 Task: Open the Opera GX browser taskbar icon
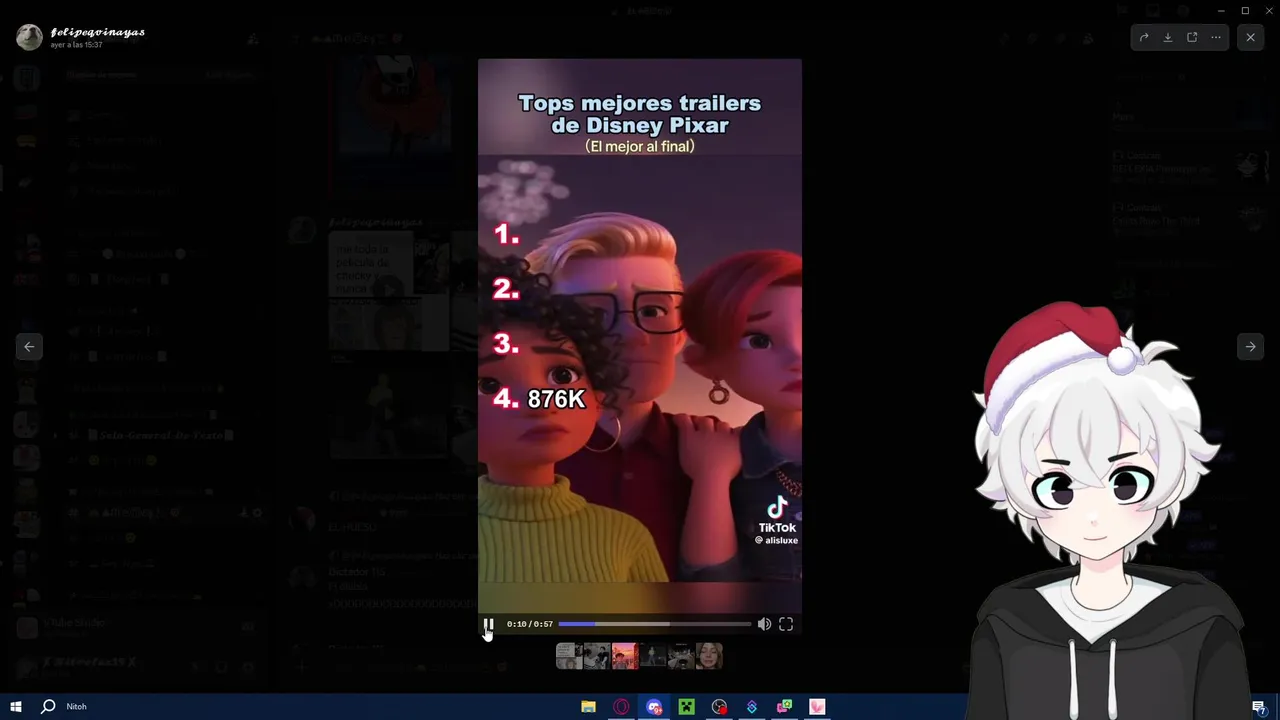tap(621, 706)
